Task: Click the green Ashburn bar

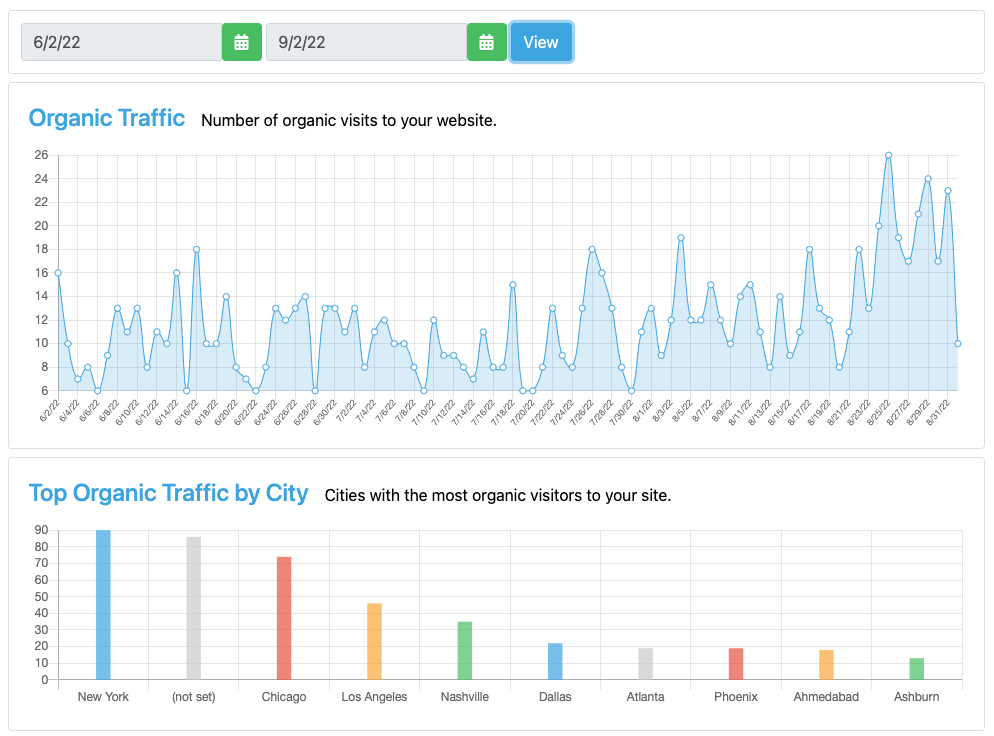Action: point(916,669)
